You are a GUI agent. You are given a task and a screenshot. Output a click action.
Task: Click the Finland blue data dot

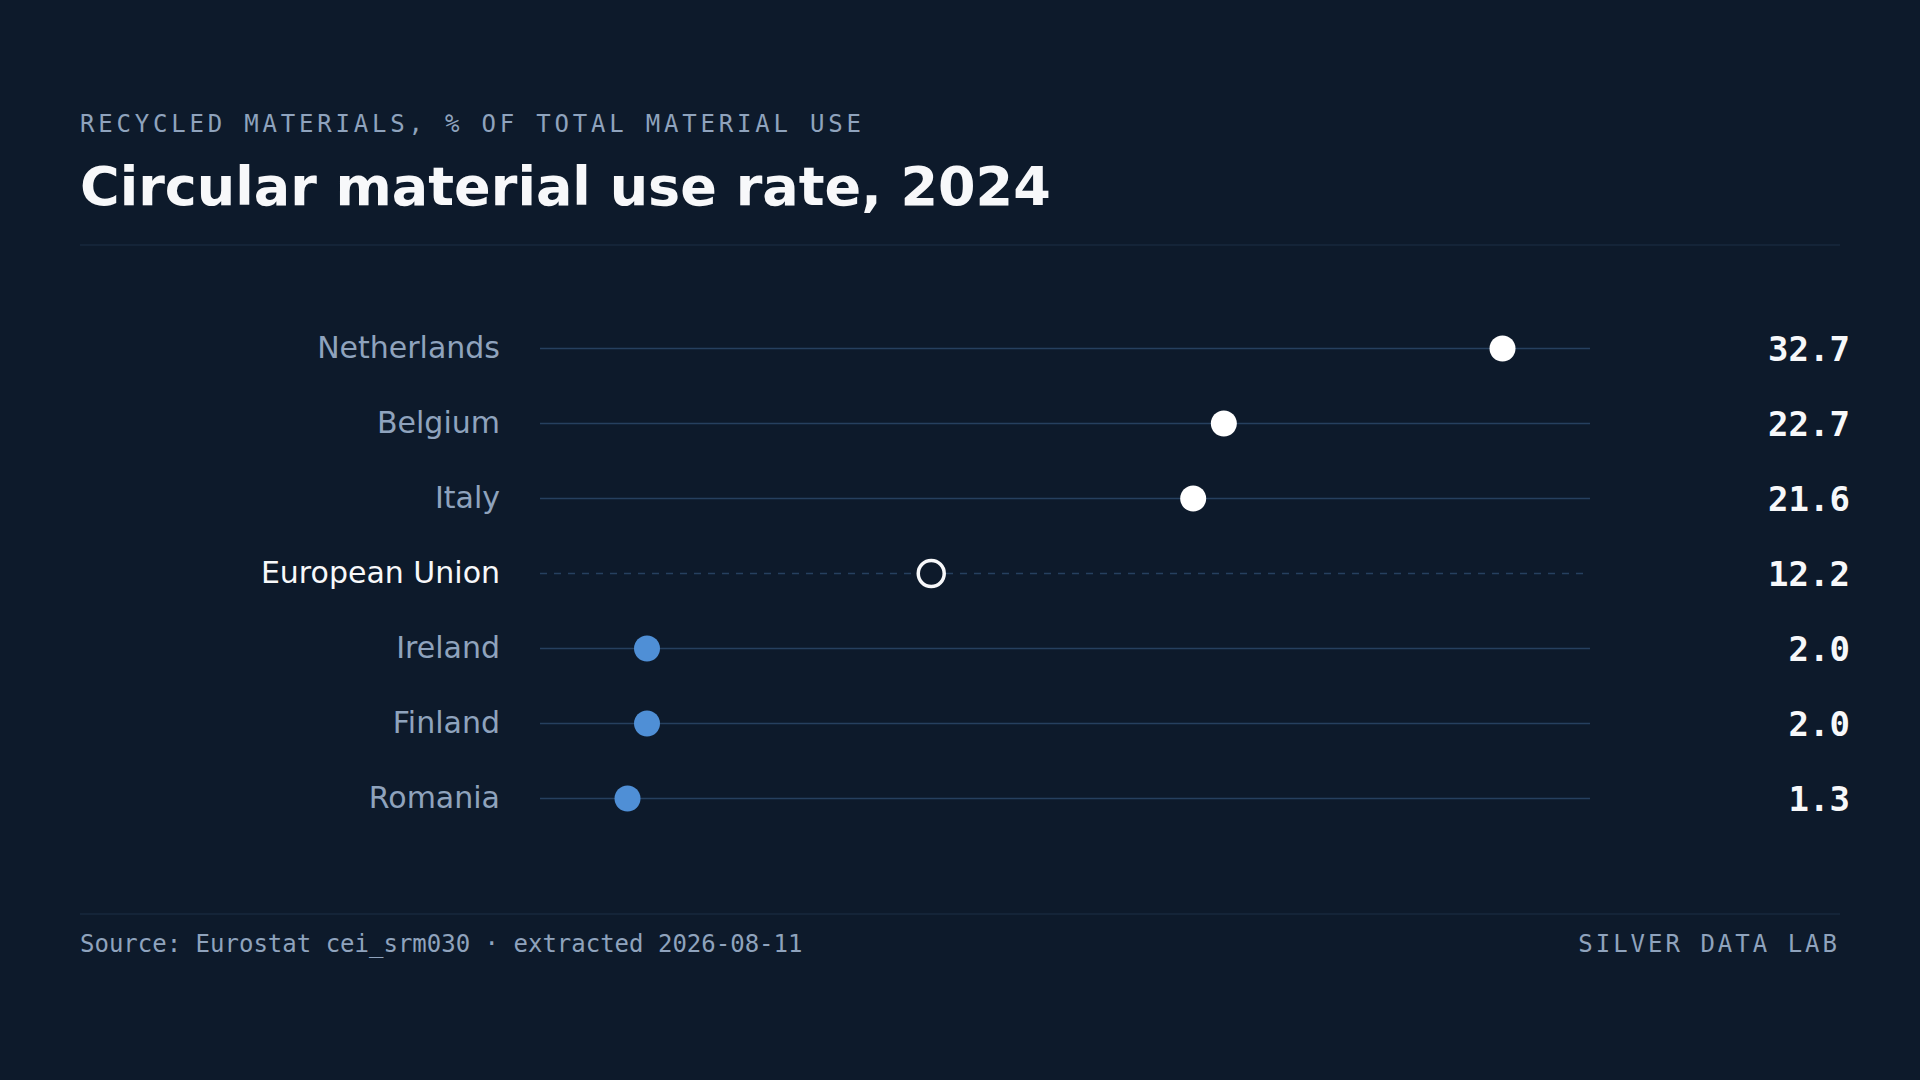[647, 723]
